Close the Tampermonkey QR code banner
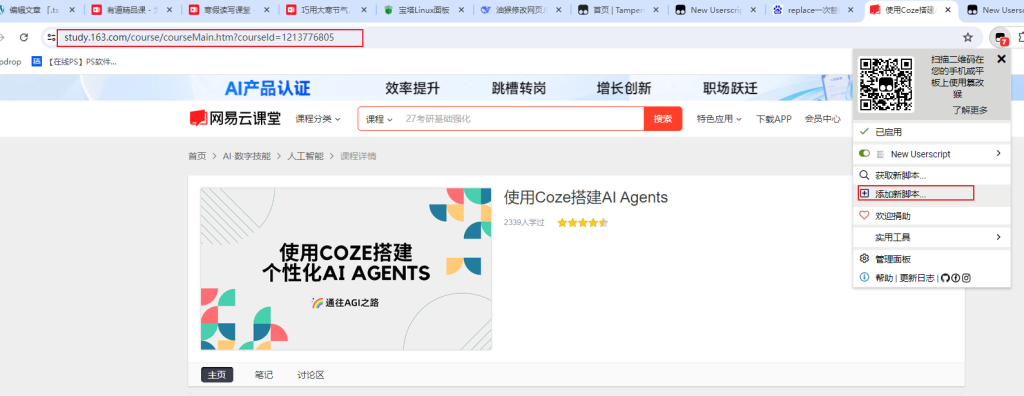Image resolution: width=1024 pixels, height=396 pixels. pyautogui.click(x=1002, y=59)
